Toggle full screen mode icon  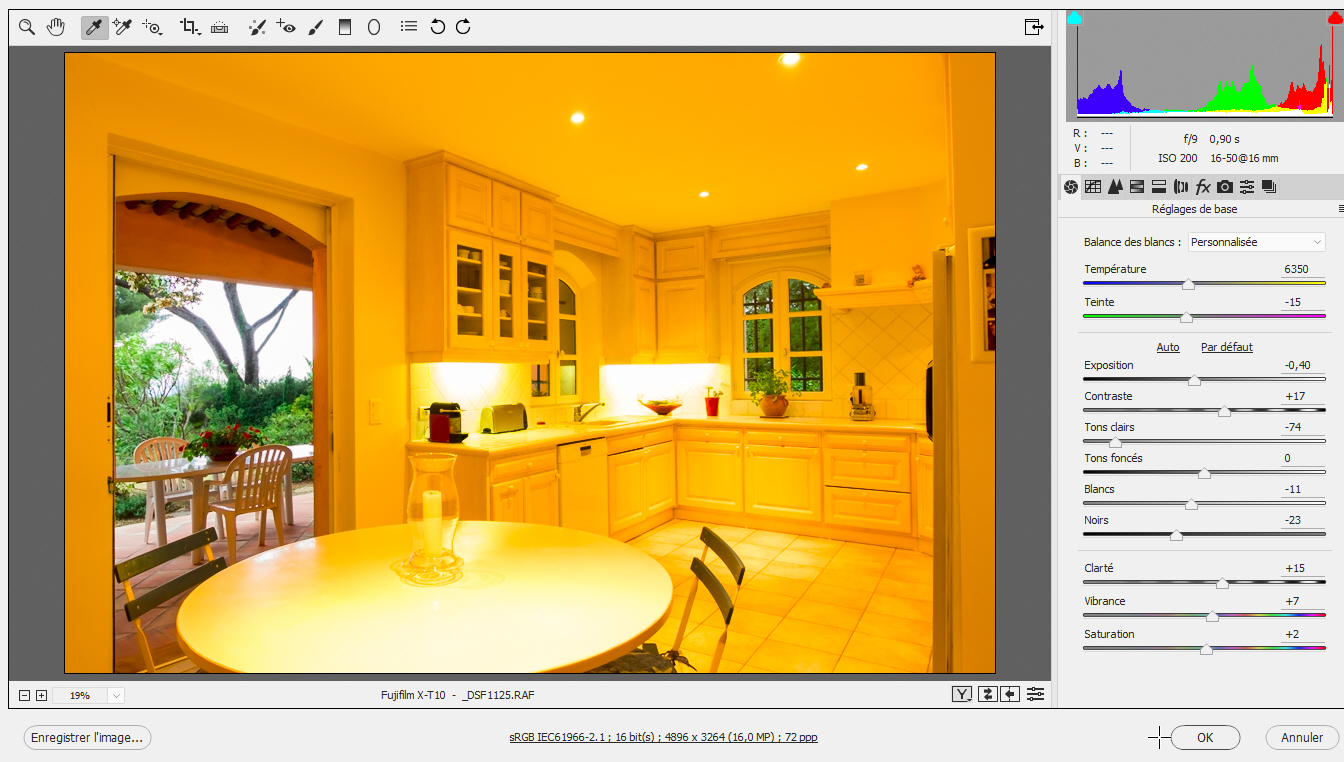point(1034,27)
